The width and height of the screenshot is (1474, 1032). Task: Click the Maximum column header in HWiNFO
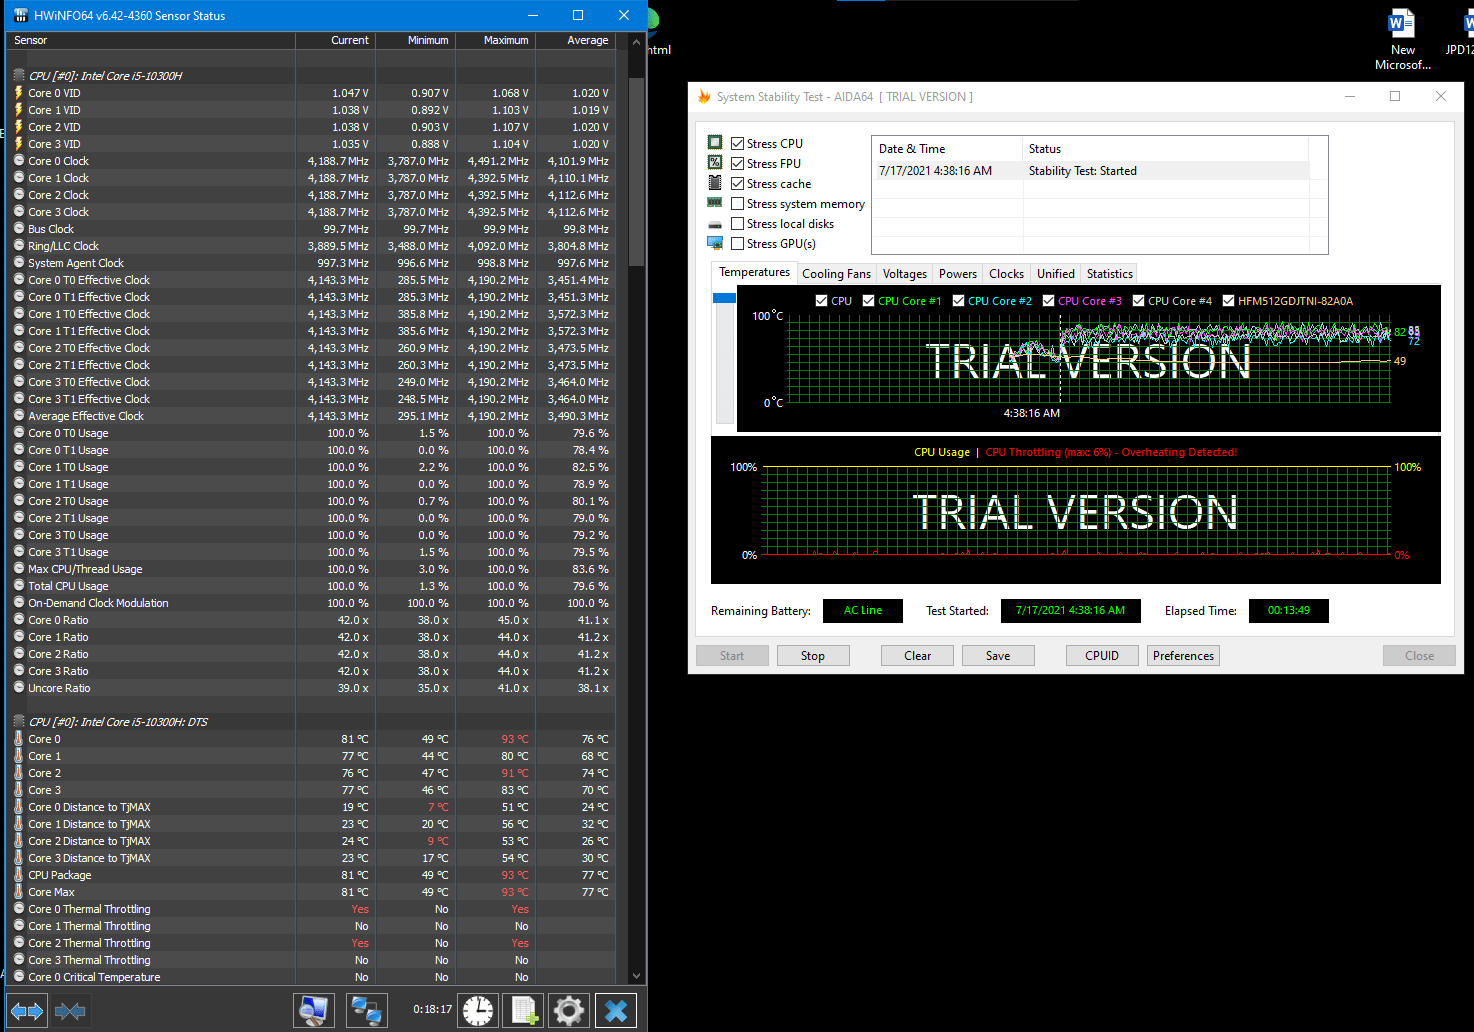pyautogui.click(x=496, y=41)
